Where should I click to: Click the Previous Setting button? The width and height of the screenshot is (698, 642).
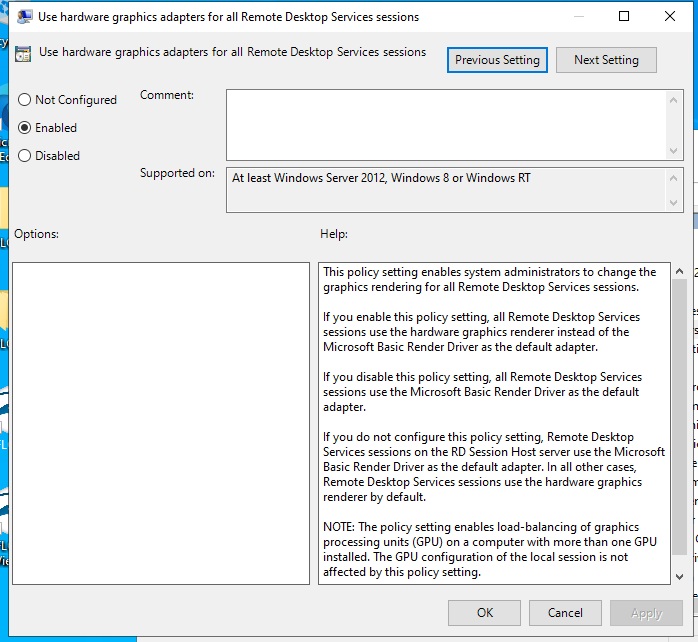point(497,60)
